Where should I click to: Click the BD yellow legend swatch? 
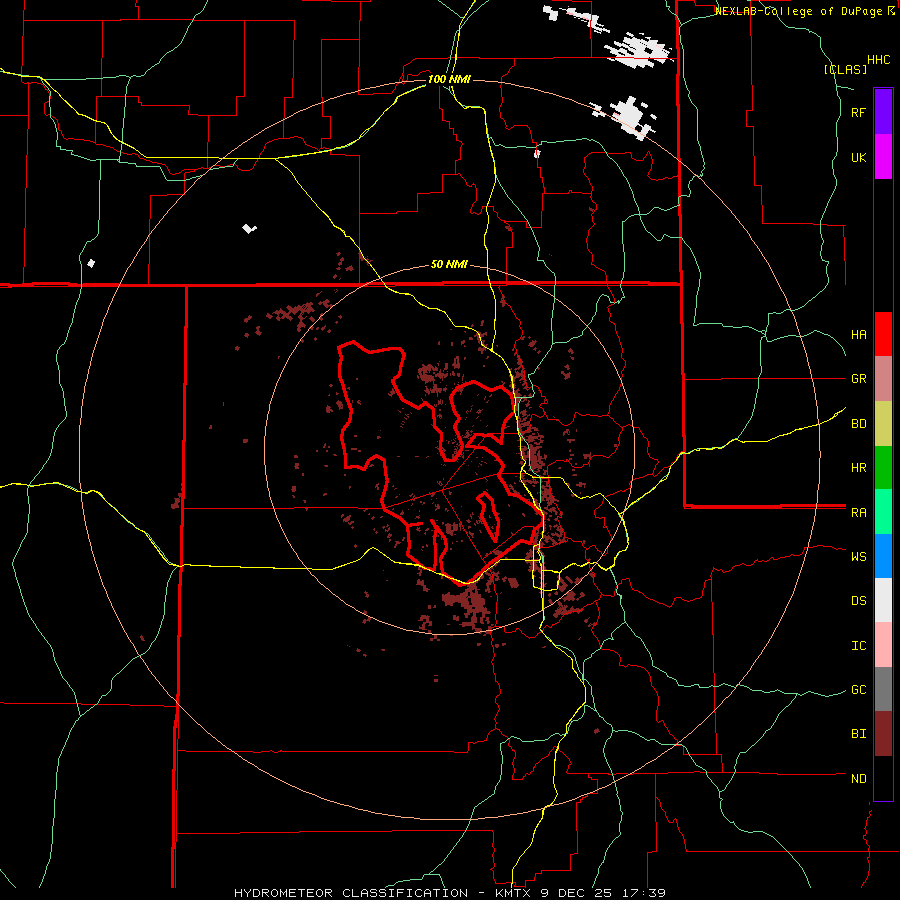883,424
